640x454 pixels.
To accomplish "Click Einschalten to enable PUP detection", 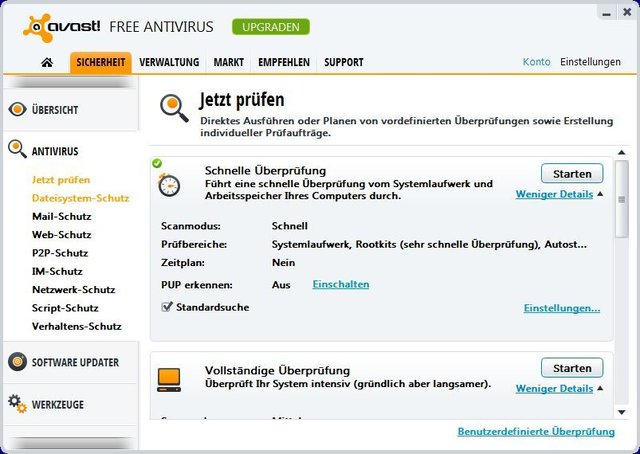I will (341, 284).
